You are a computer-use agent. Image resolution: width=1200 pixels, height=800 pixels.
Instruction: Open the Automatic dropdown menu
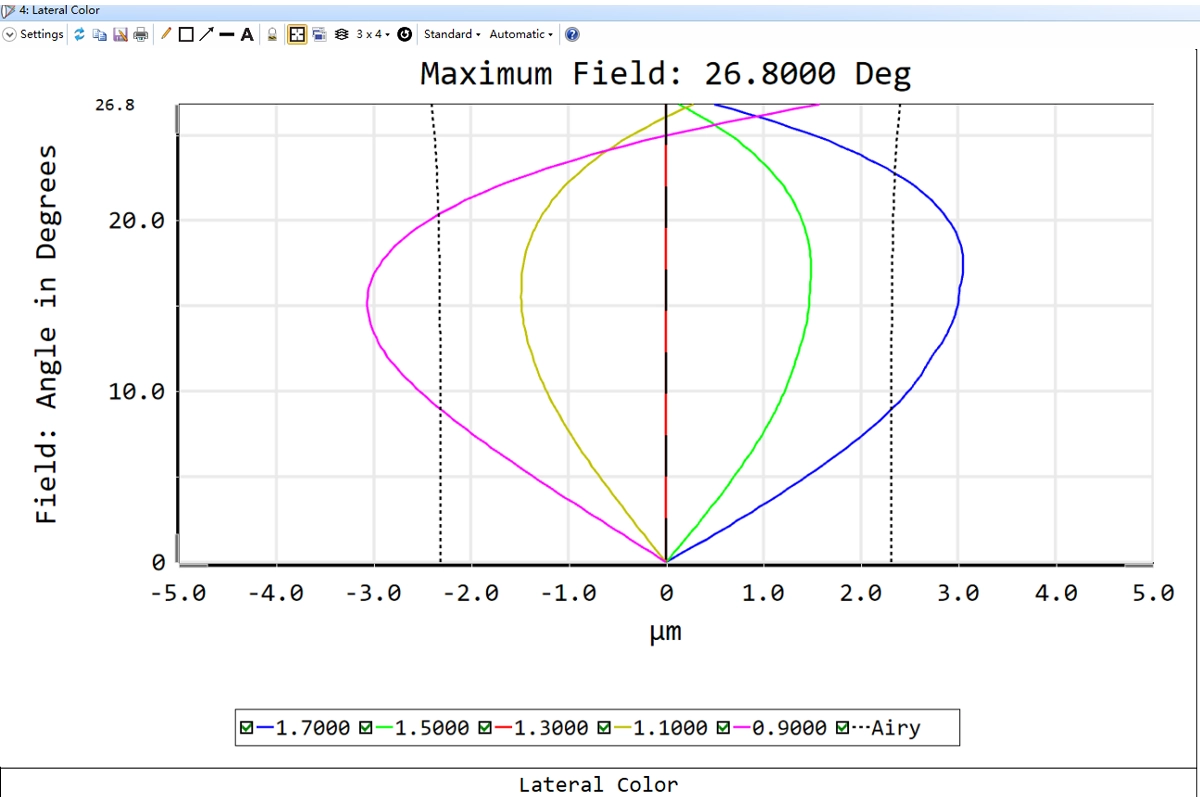pyautogui.click(x=520, y=34)
